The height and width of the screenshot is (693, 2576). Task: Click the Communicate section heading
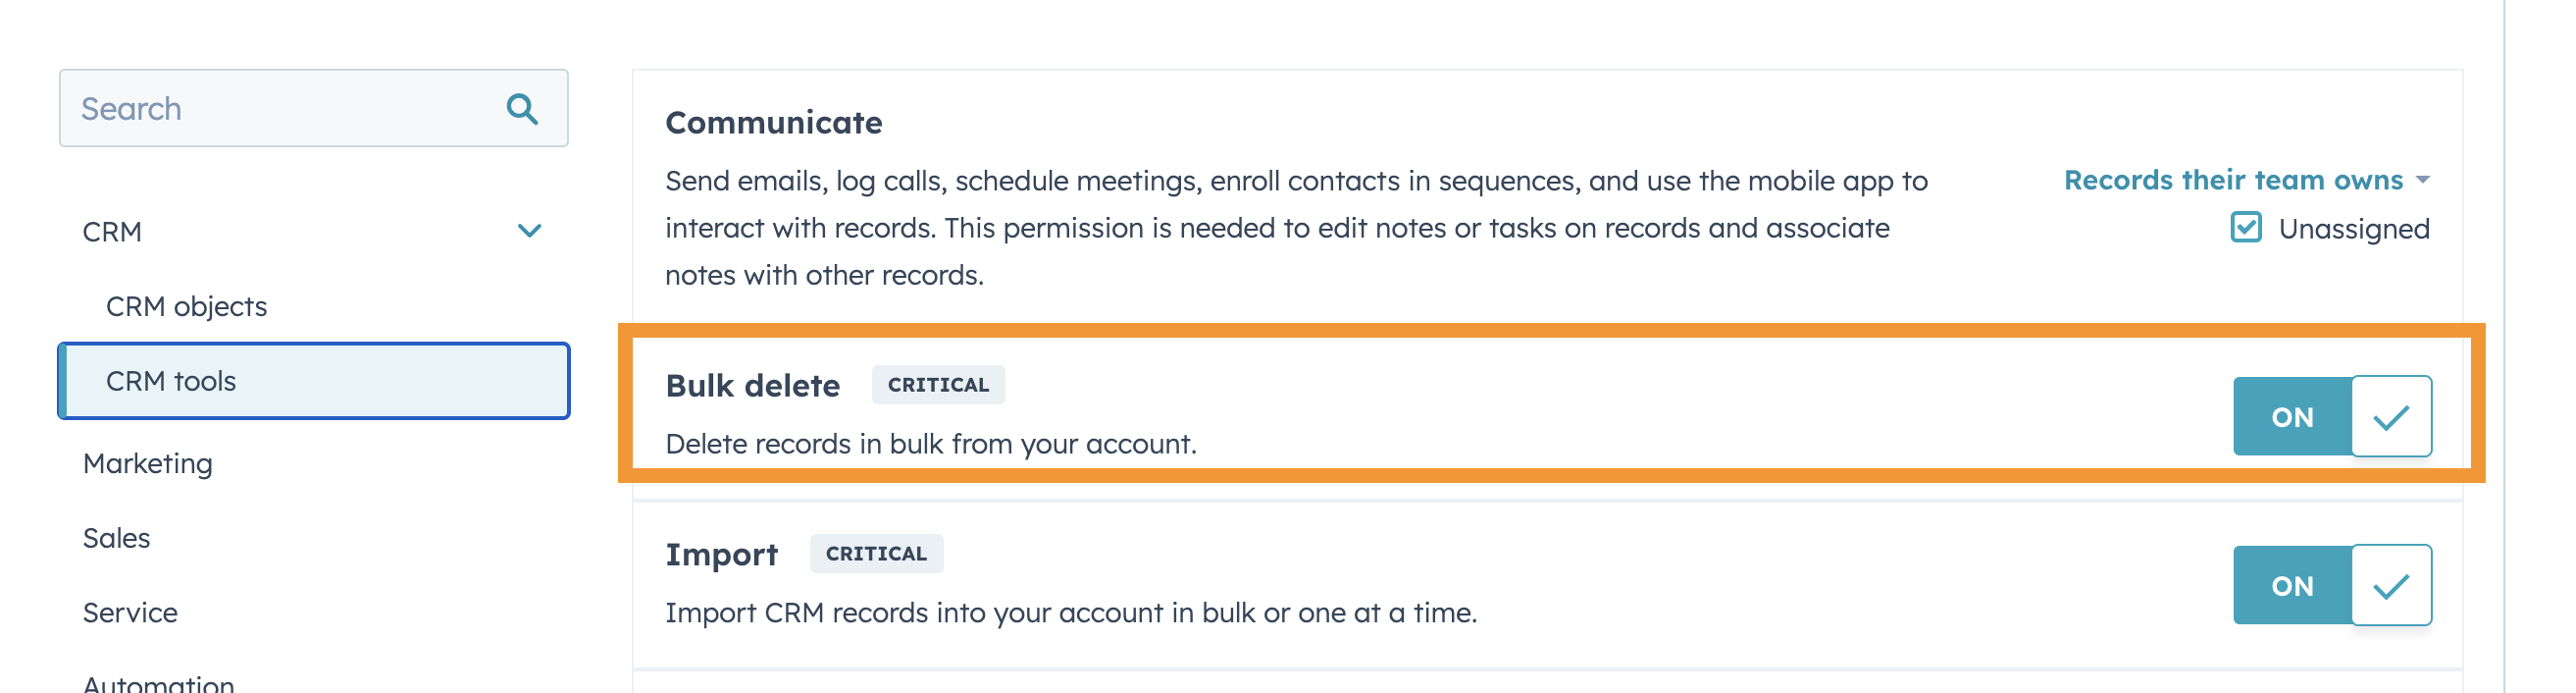(773, 122)
